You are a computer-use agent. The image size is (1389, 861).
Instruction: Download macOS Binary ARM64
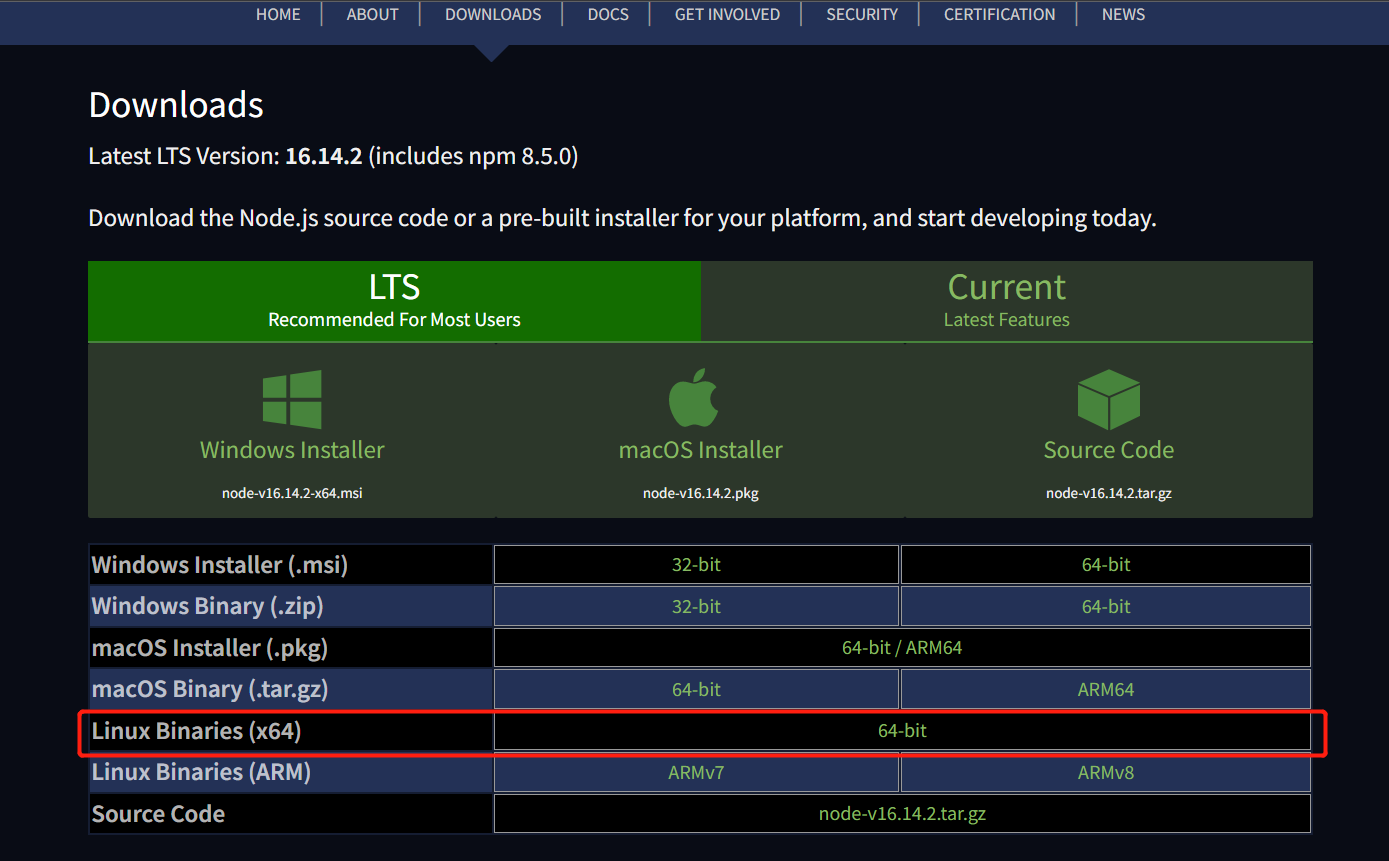pyautogui.click(x=1106, y=689)
